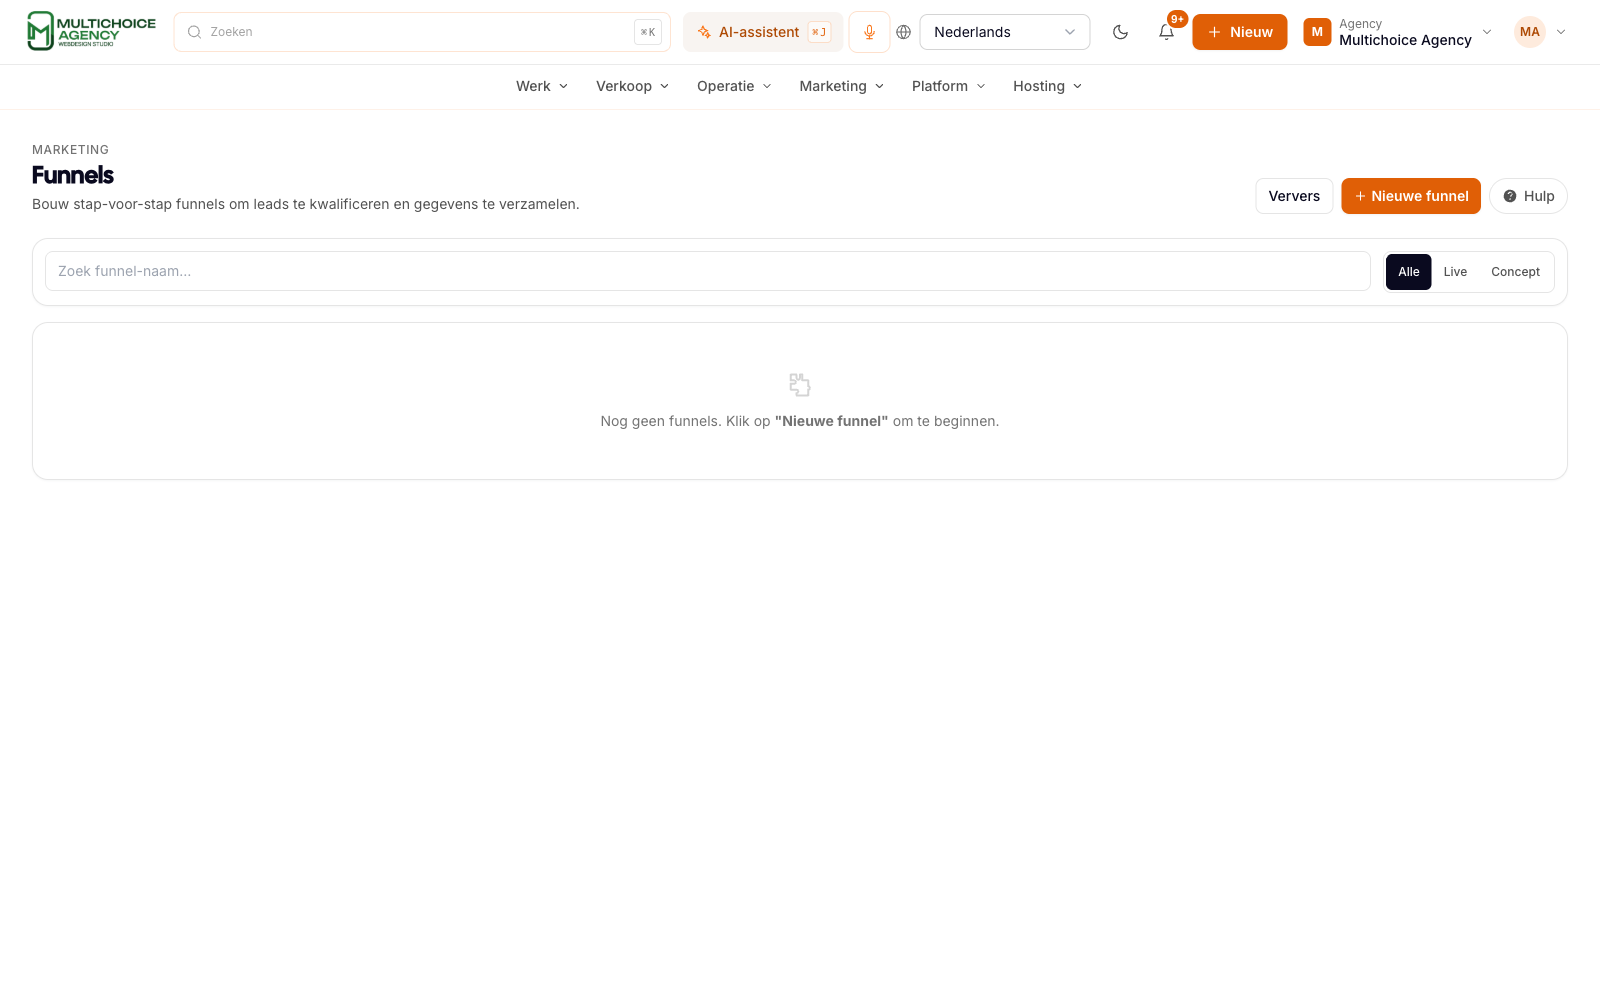The image size is (1600, 1000).
Task: Click the MA user avatar
Action: click(x=1529, y=32)
